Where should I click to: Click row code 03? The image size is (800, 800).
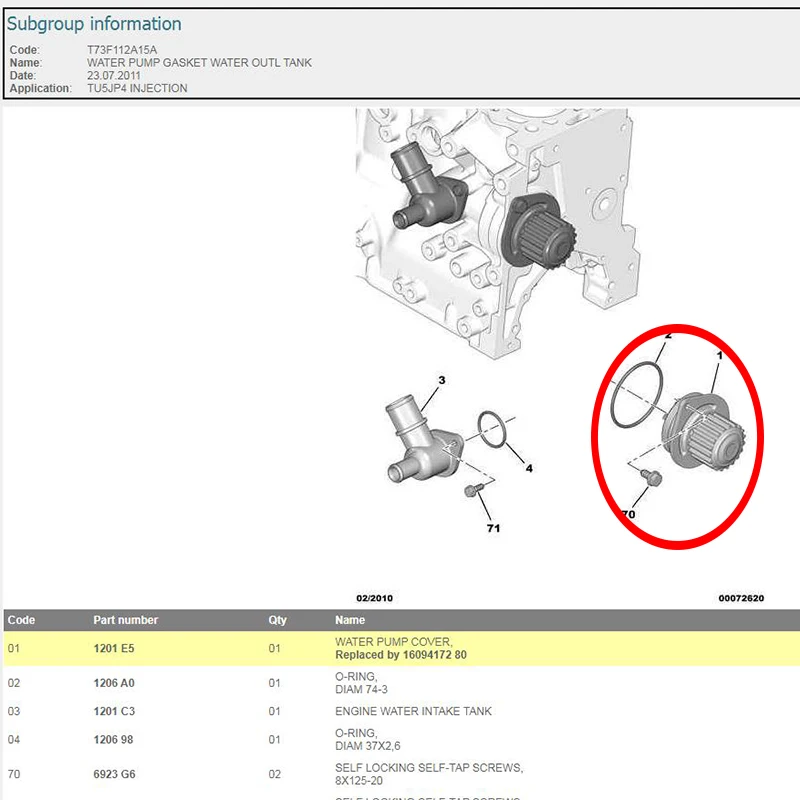14,711
